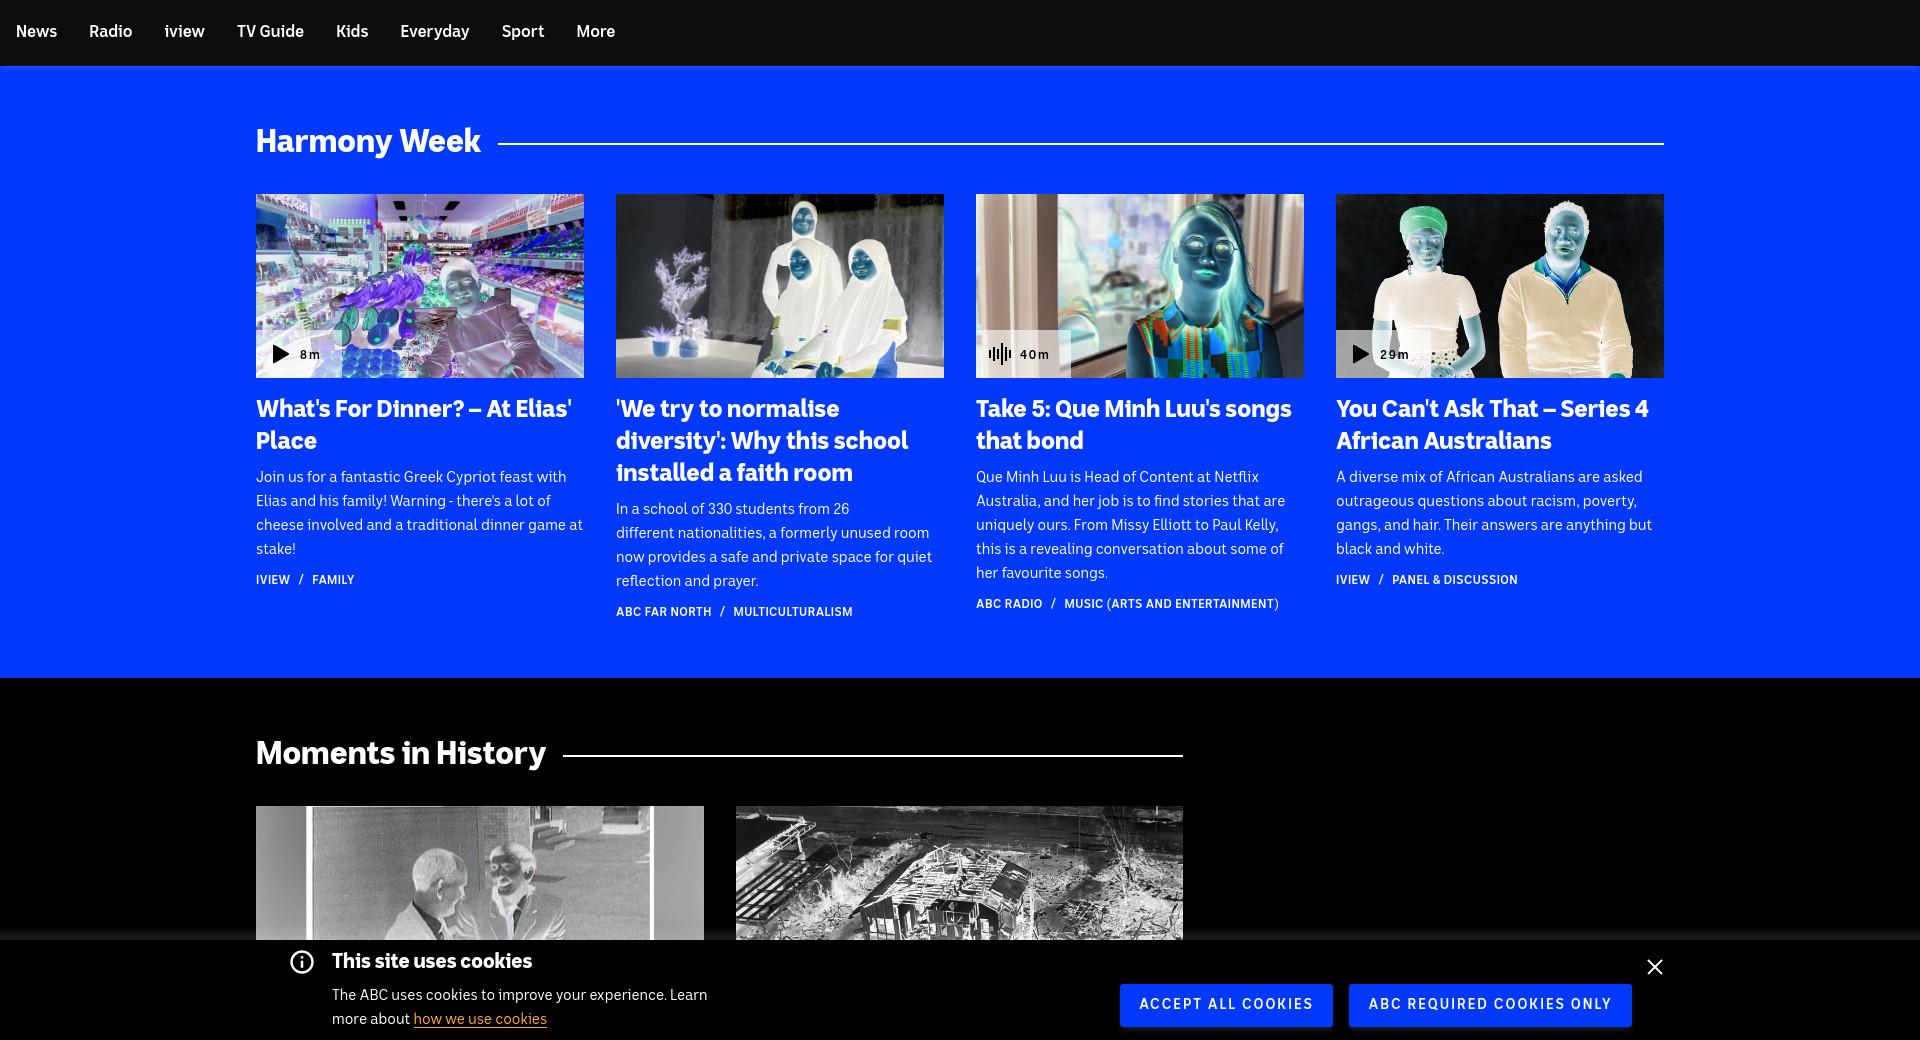Click the play icon on Elias' Place thumbnail
This screenshot has height=1040, width=1920.
pyautogui.click(x=281, y=354)
